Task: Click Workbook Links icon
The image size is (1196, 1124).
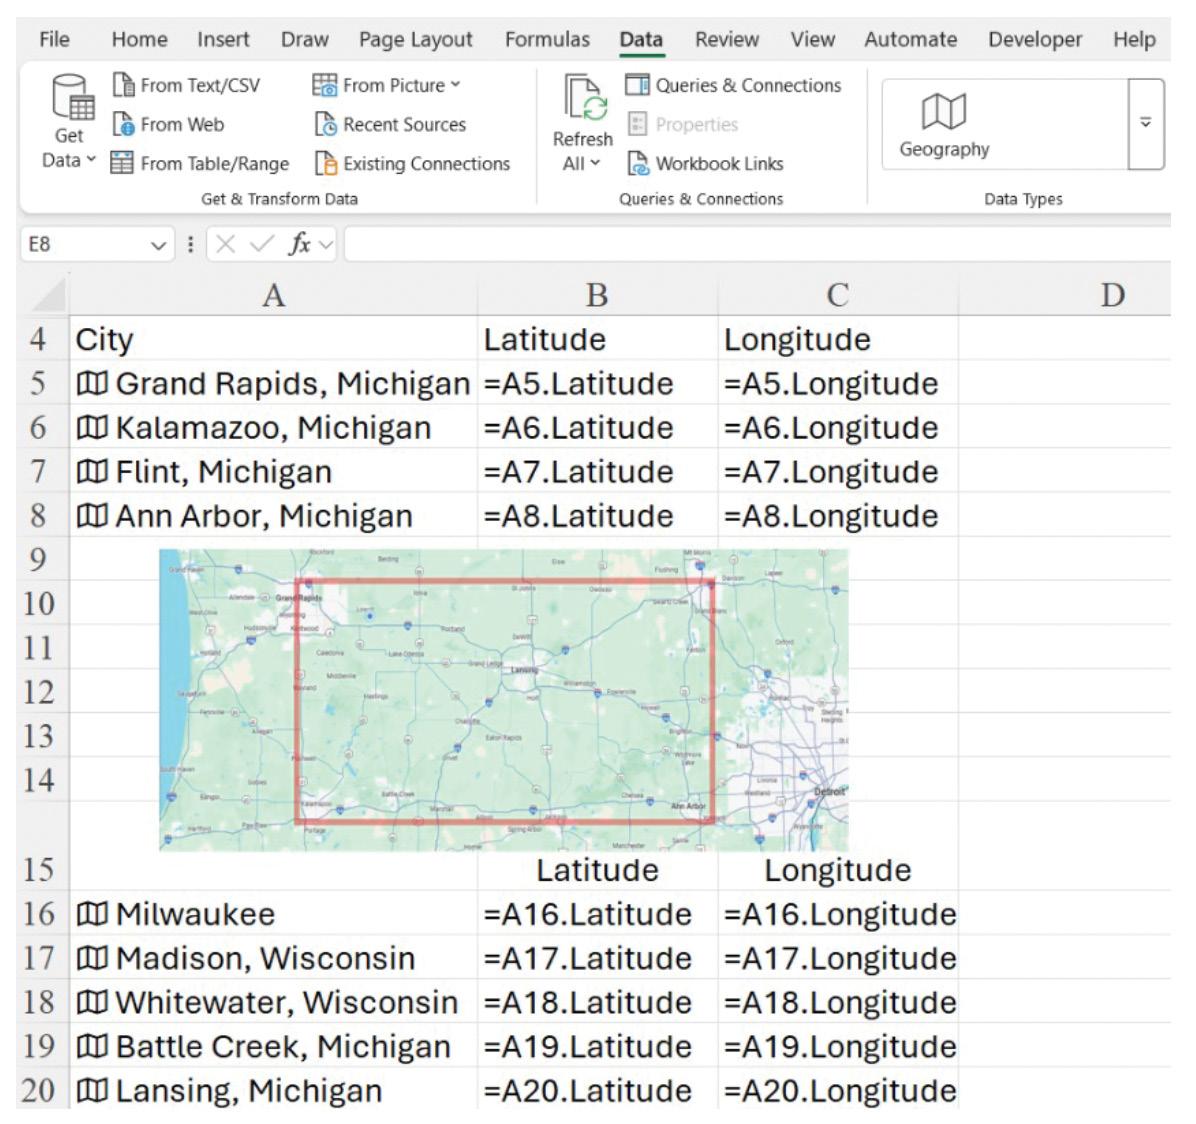Action: [x=638, y=163]
